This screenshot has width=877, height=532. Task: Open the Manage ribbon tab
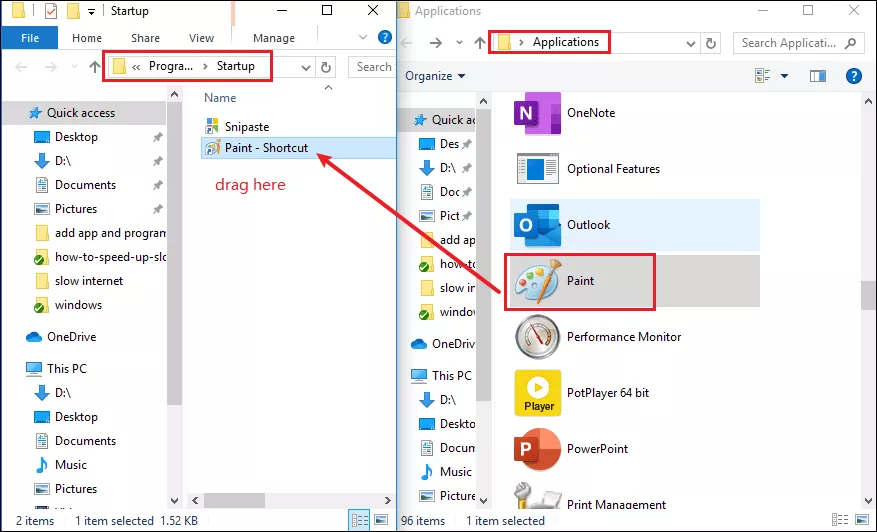[274, 38]
